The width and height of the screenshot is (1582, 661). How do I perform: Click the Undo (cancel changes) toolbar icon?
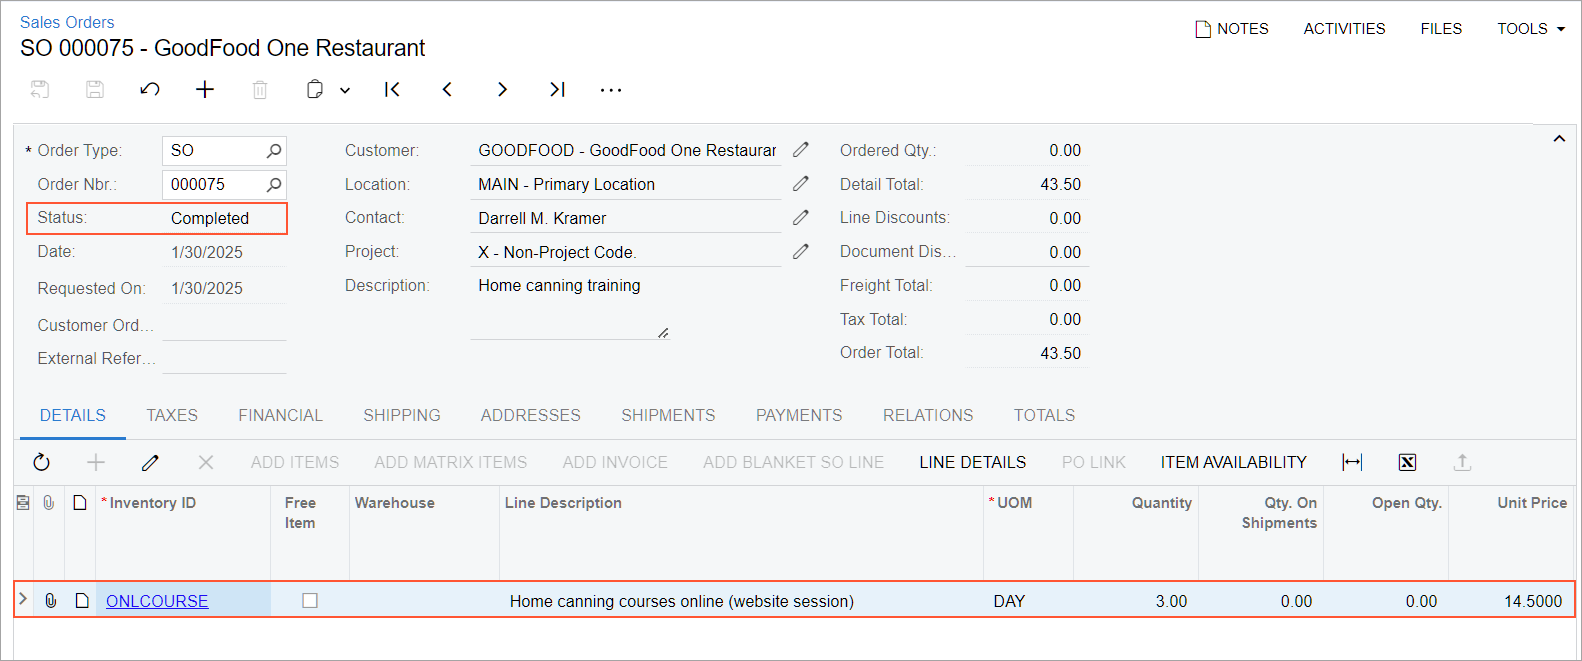[150, 90]
